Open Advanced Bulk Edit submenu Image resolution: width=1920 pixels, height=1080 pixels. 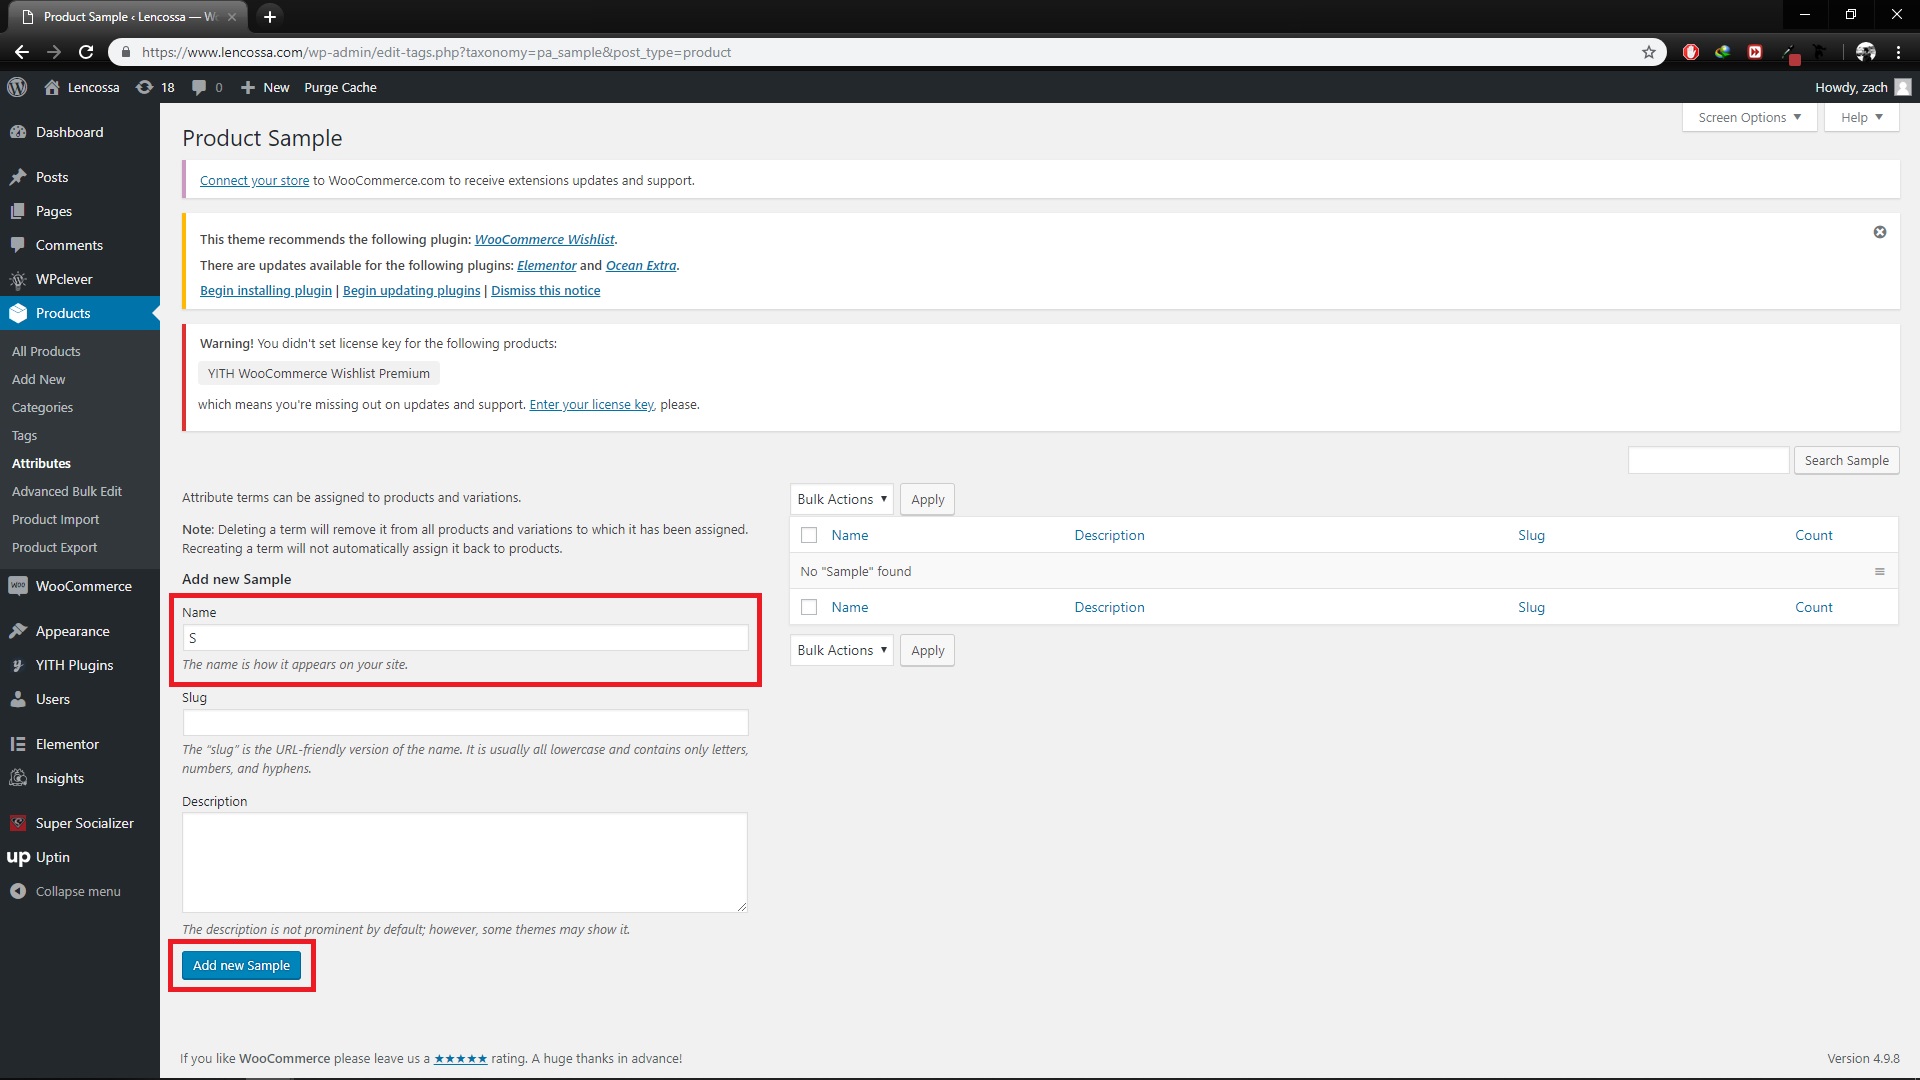coord(67,491)
